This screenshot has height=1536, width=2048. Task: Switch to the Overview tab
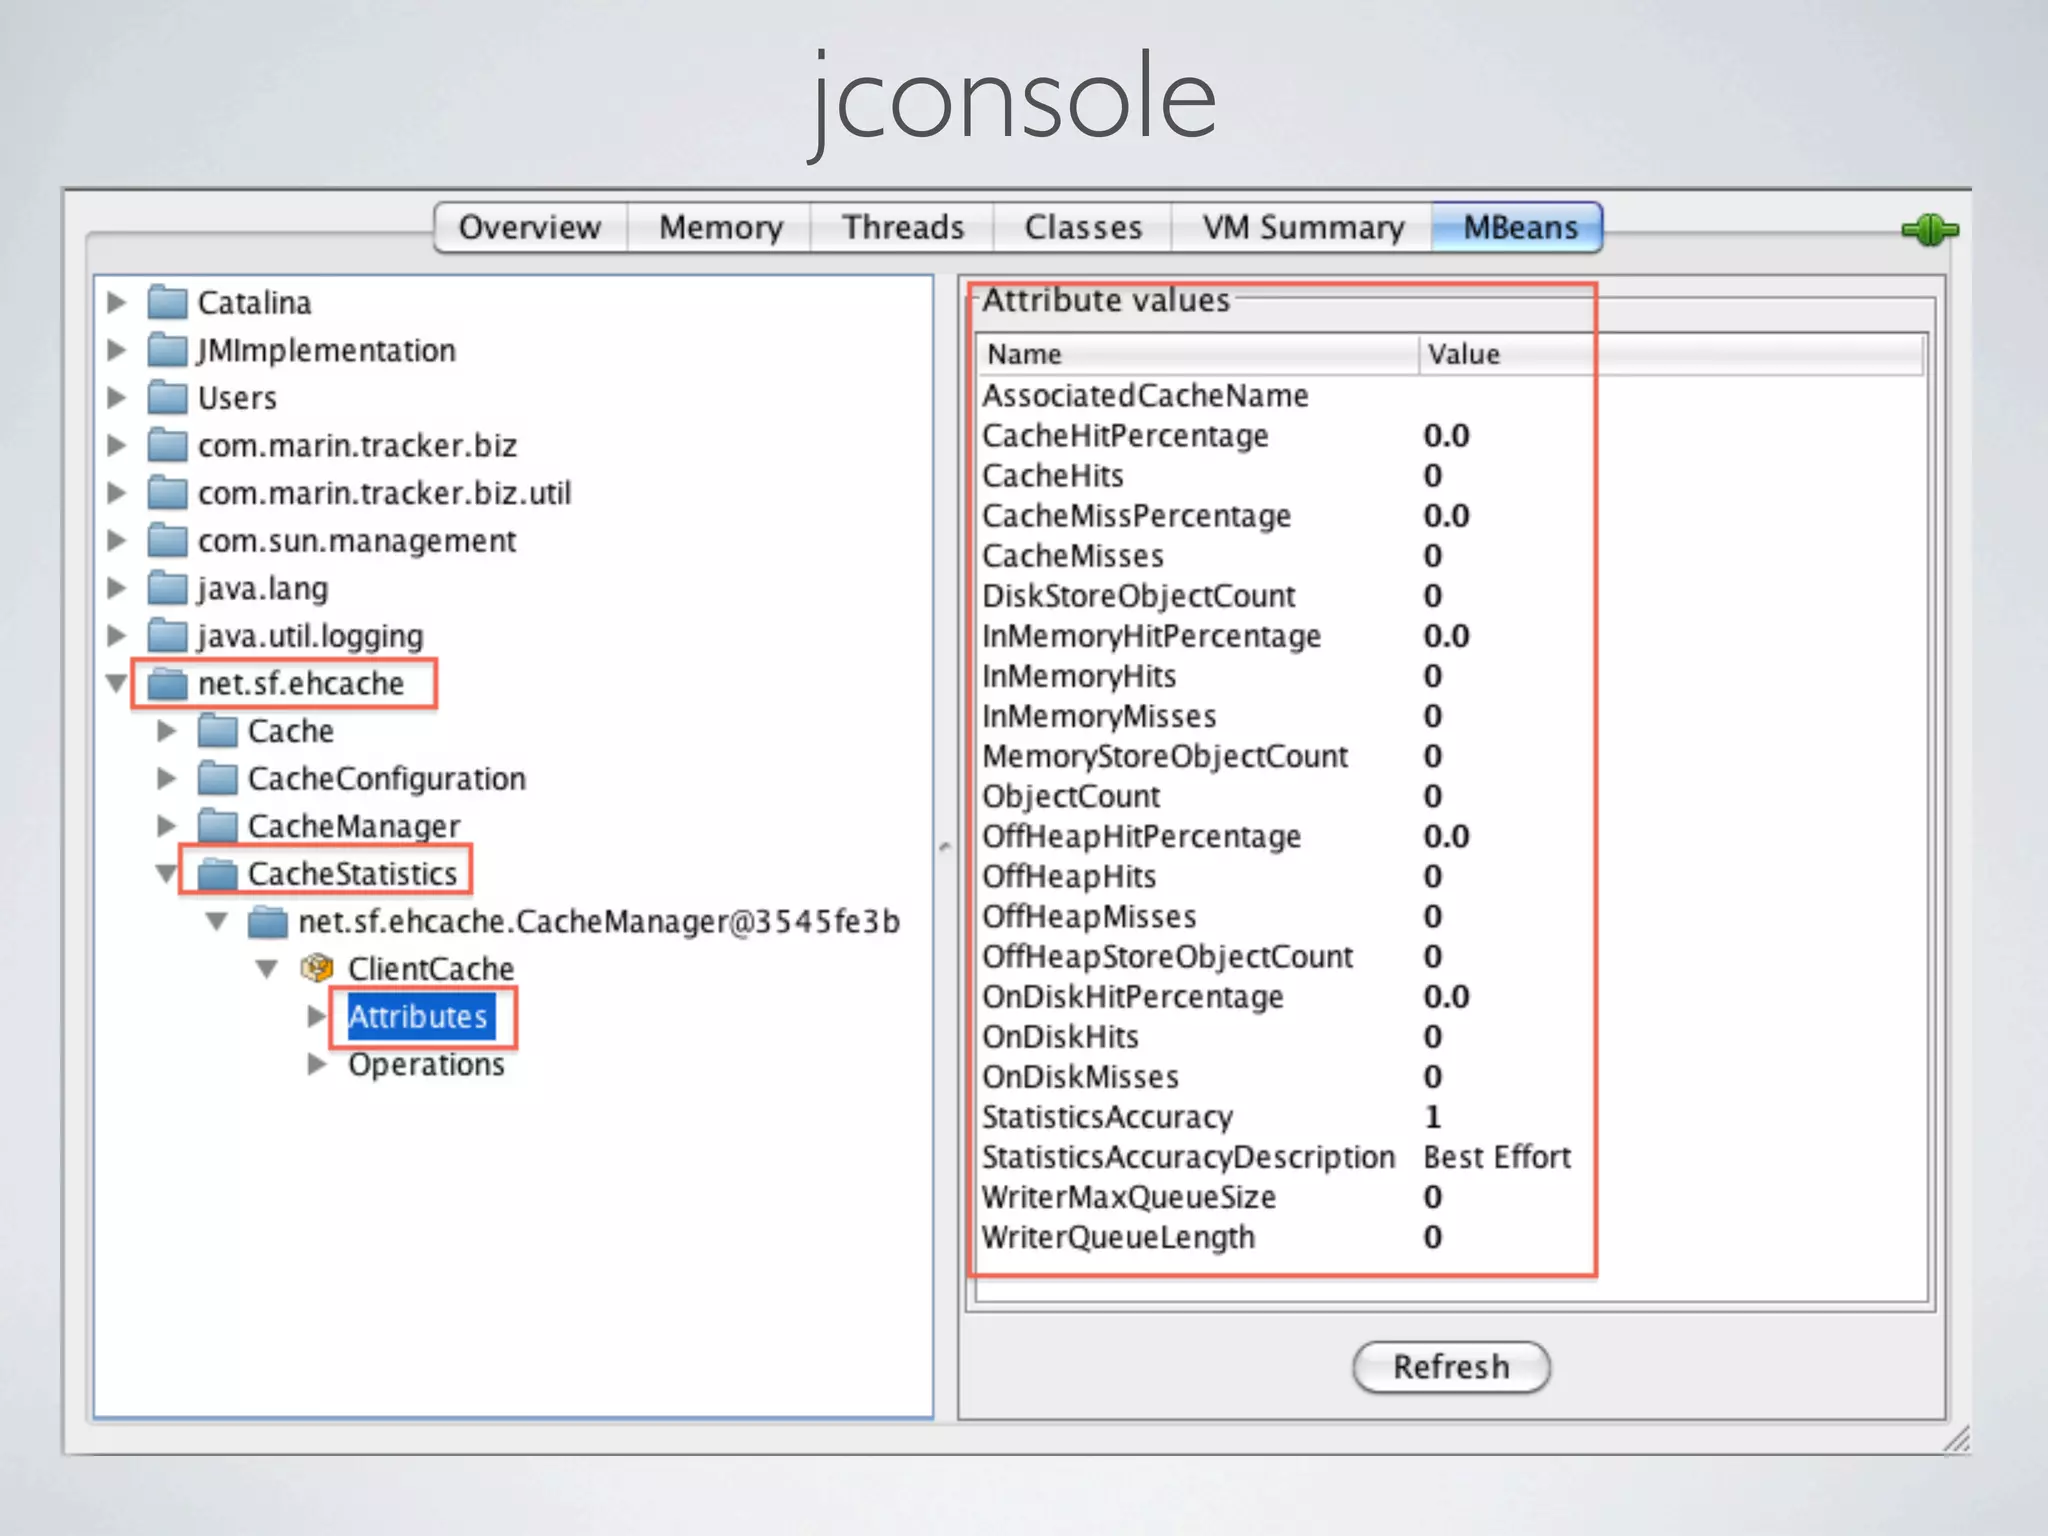pyautogui.click(x=530, y=227)
